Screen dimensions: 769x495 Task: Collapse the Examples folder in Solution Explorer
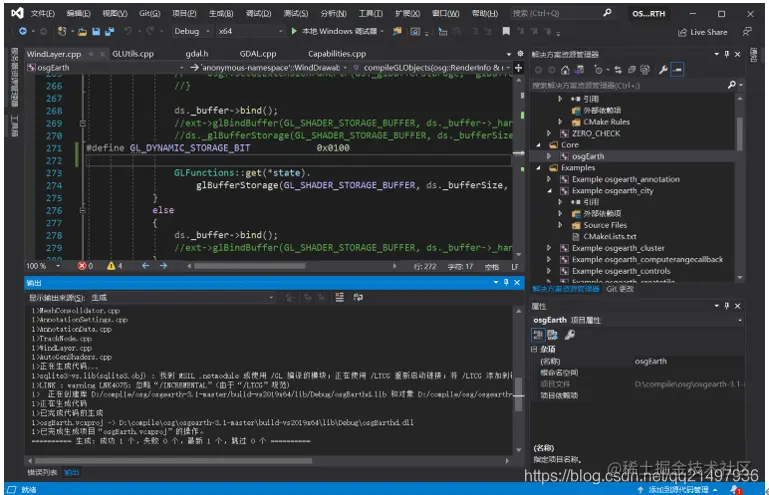tap(538, 168)
